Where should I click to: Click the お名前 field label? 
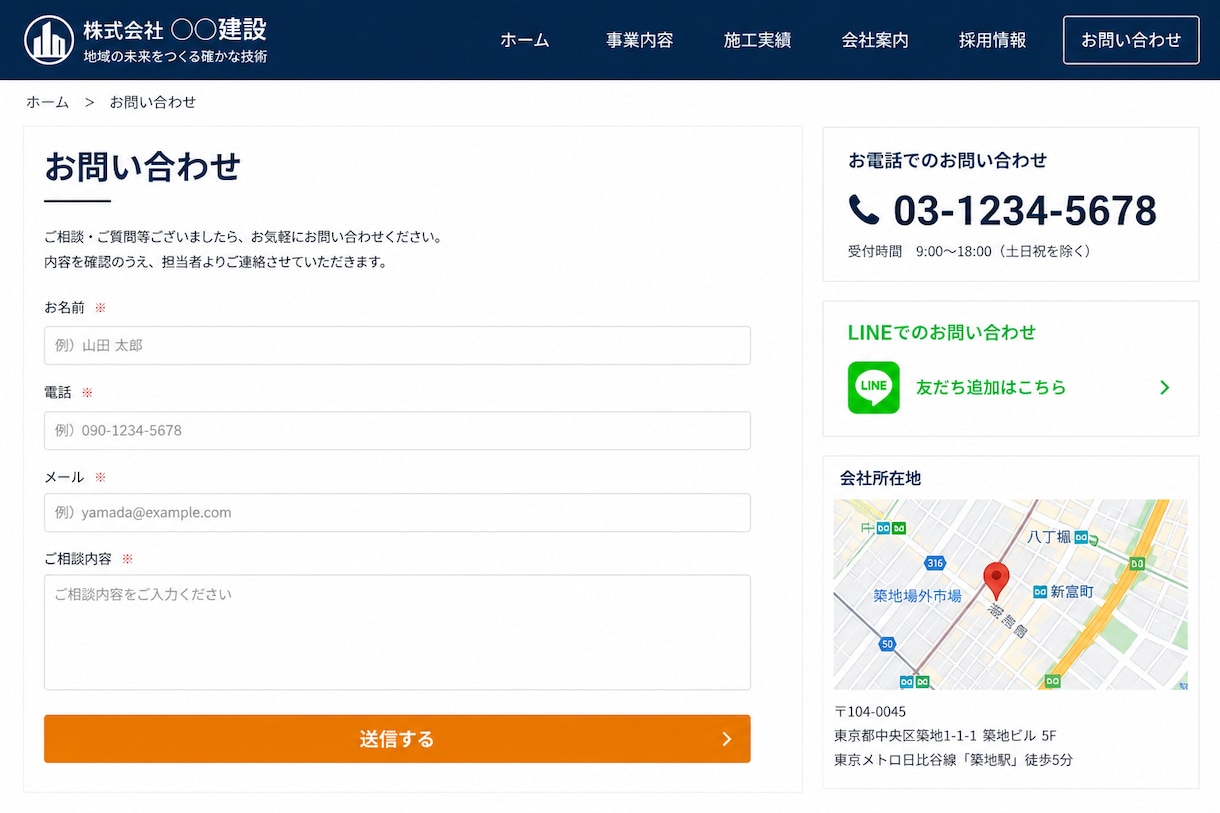point(64,307)
